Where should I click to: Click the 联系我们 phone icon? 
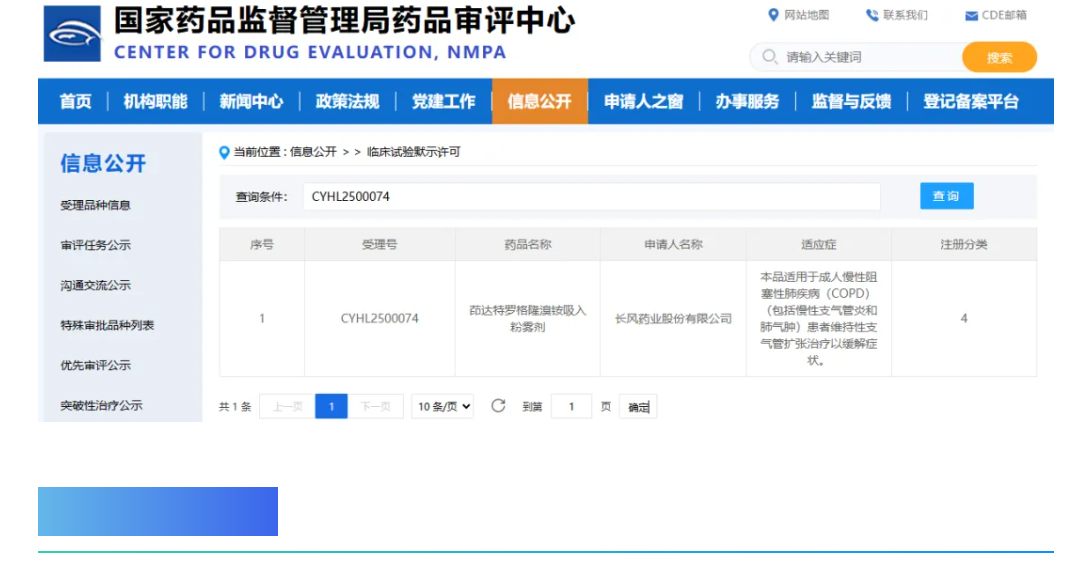pyautogui.click(x=871, y=15)
